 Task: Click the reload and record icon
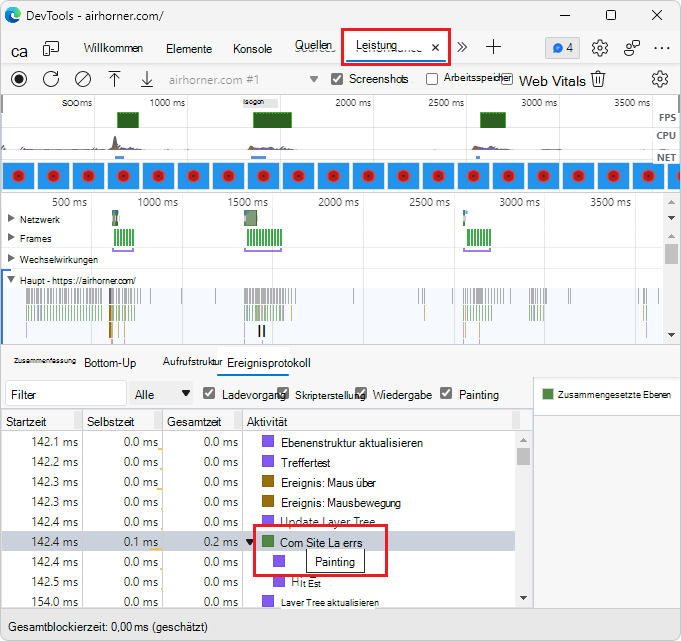click(51, 79)
